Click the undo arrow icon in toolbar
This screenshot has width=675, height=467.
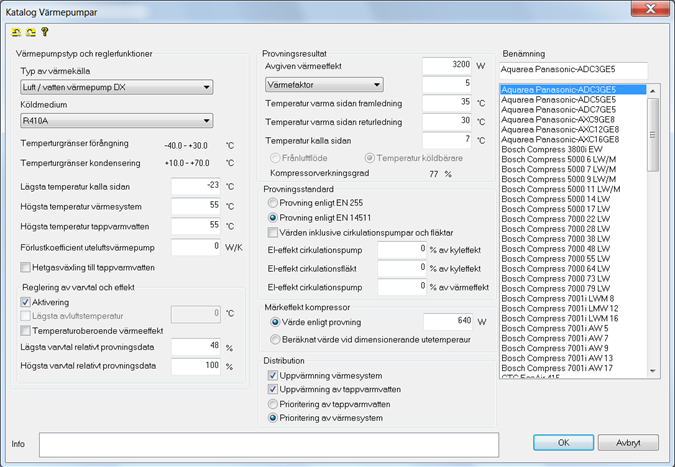click(16, 32)
